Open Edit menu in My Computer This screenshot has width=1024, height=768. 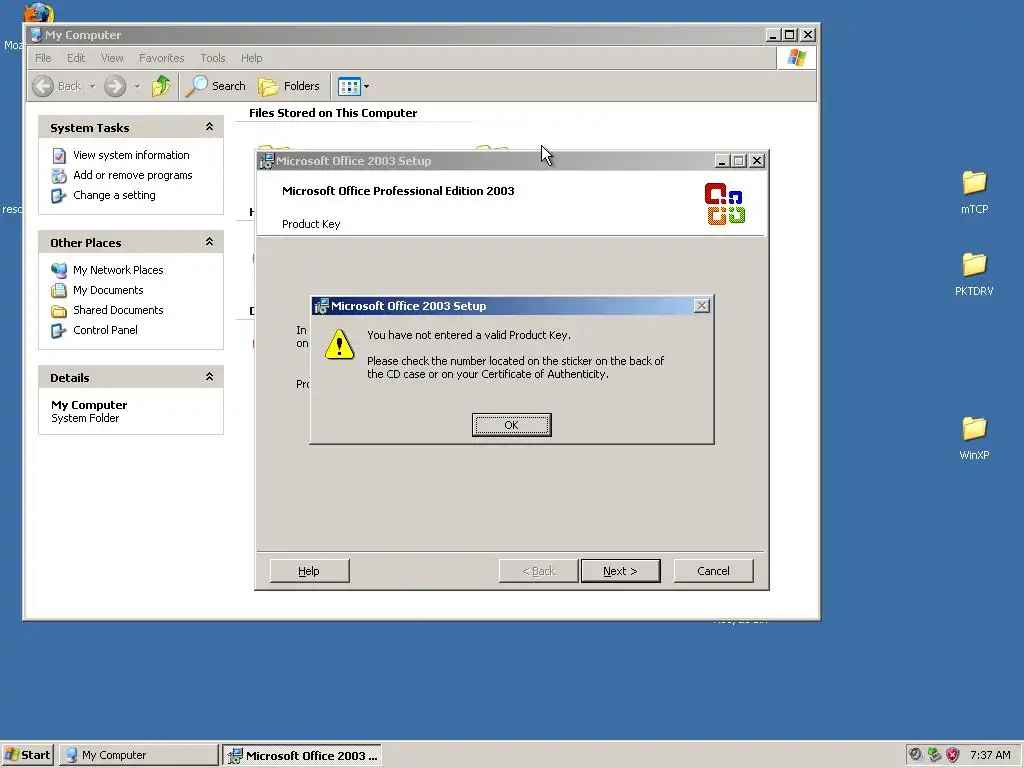76,58
